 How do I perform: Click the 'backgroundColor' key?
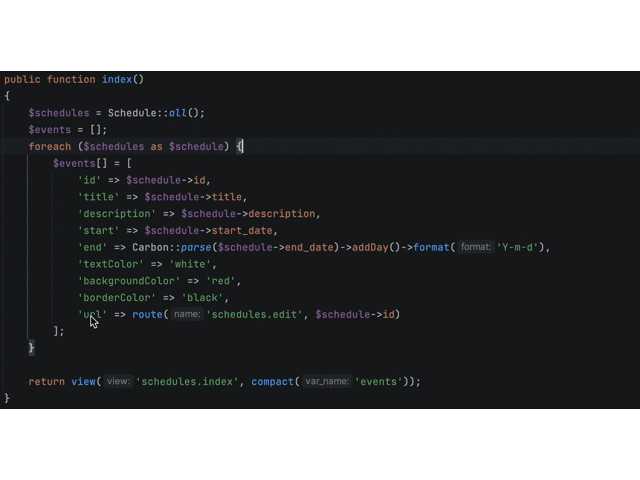click(129, 281)
